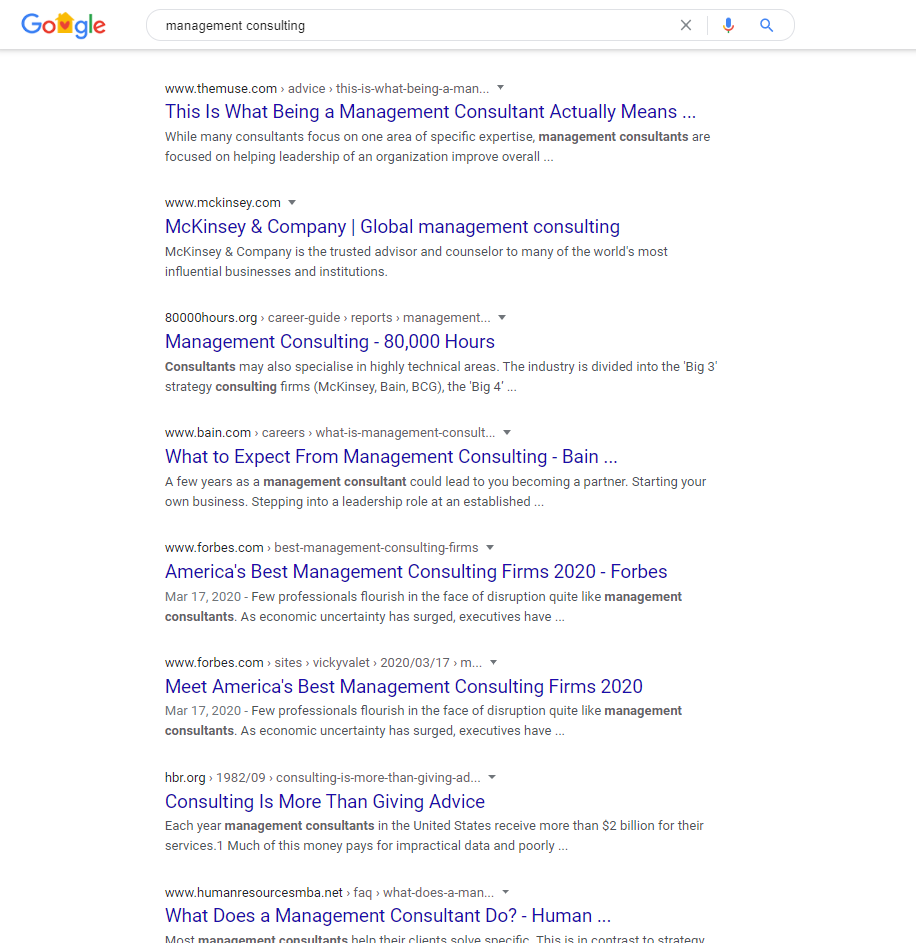Expand the dropdown arrow beside humanresourcesmba.net URL
This screenshot has height=943, width=916.
pos(506,892)
